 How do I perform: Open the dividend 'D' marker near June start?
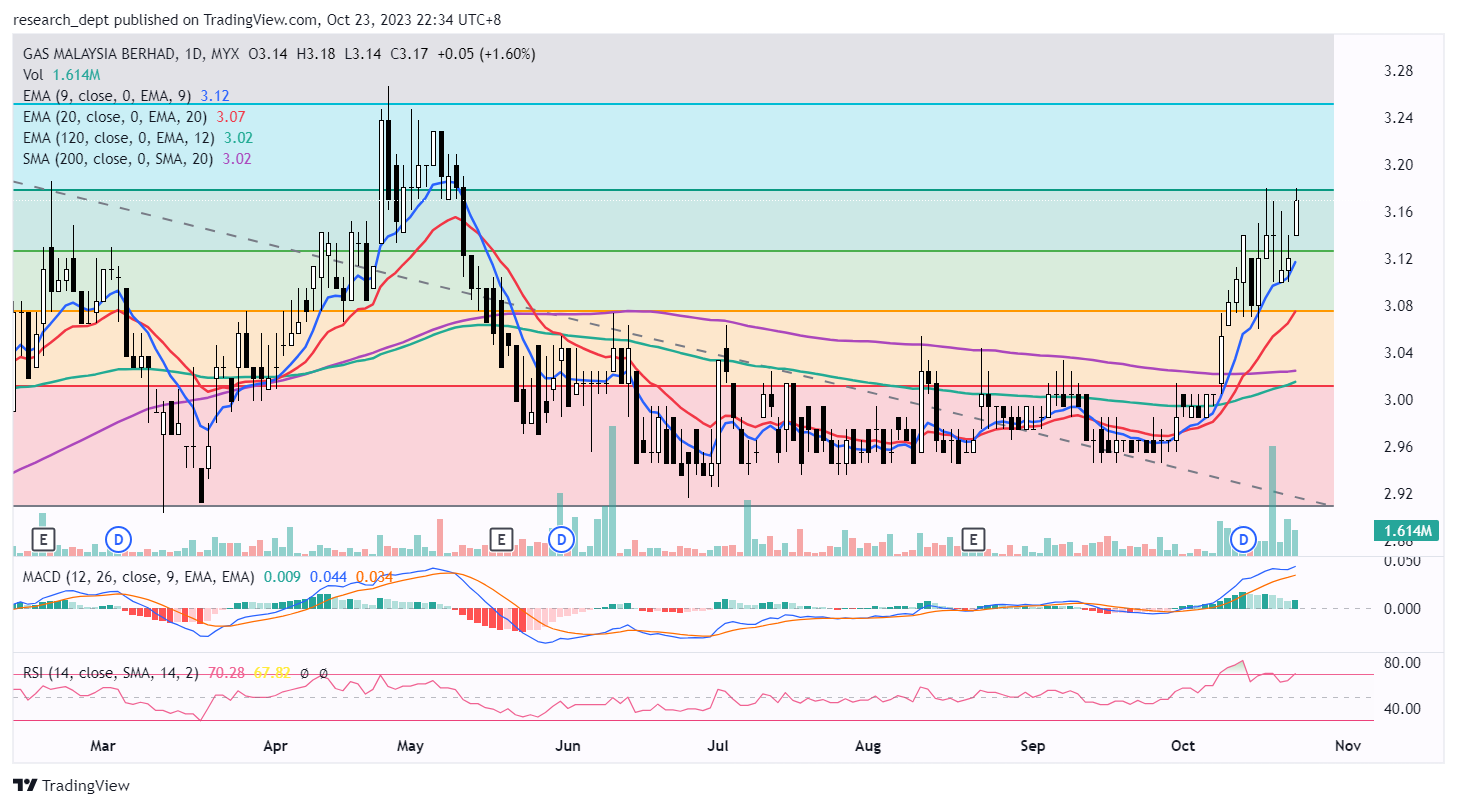[x=563, y=540]
